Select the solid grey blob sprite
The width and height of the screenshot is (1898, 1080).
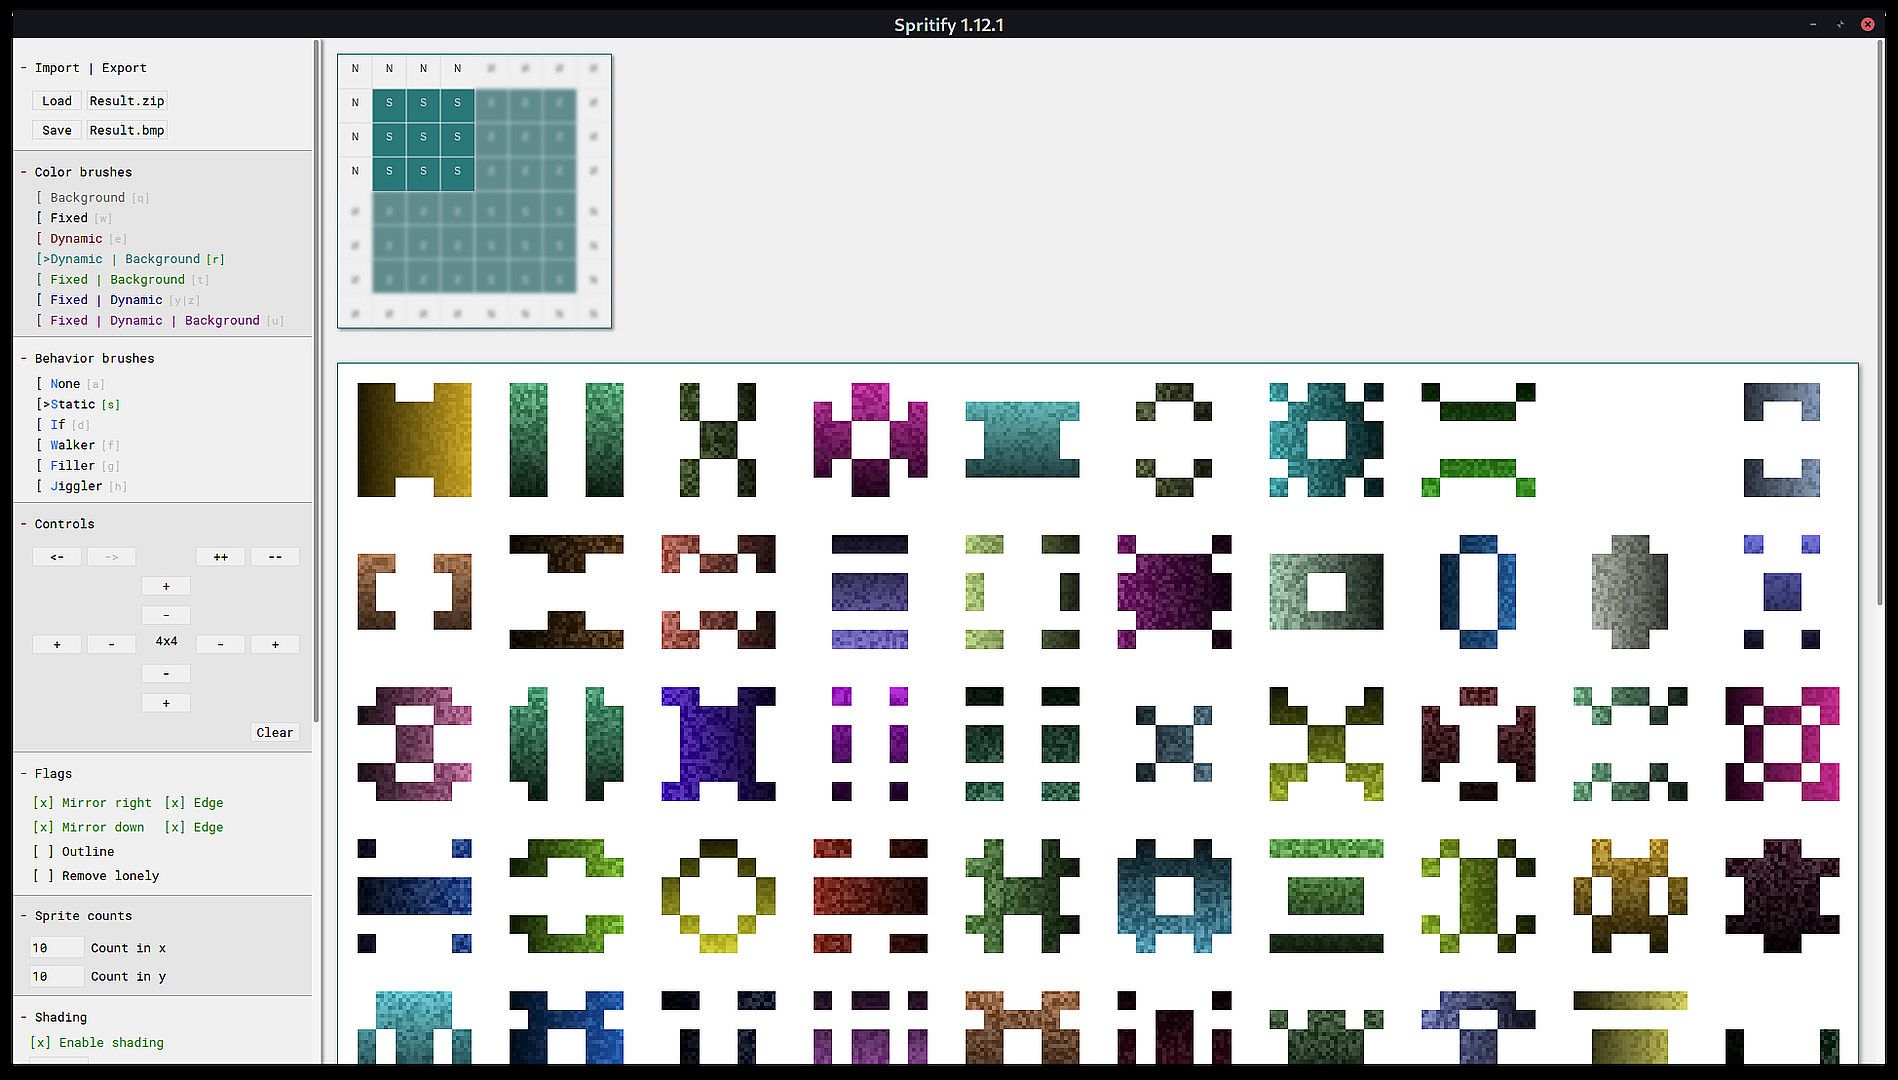point(1630,592)
